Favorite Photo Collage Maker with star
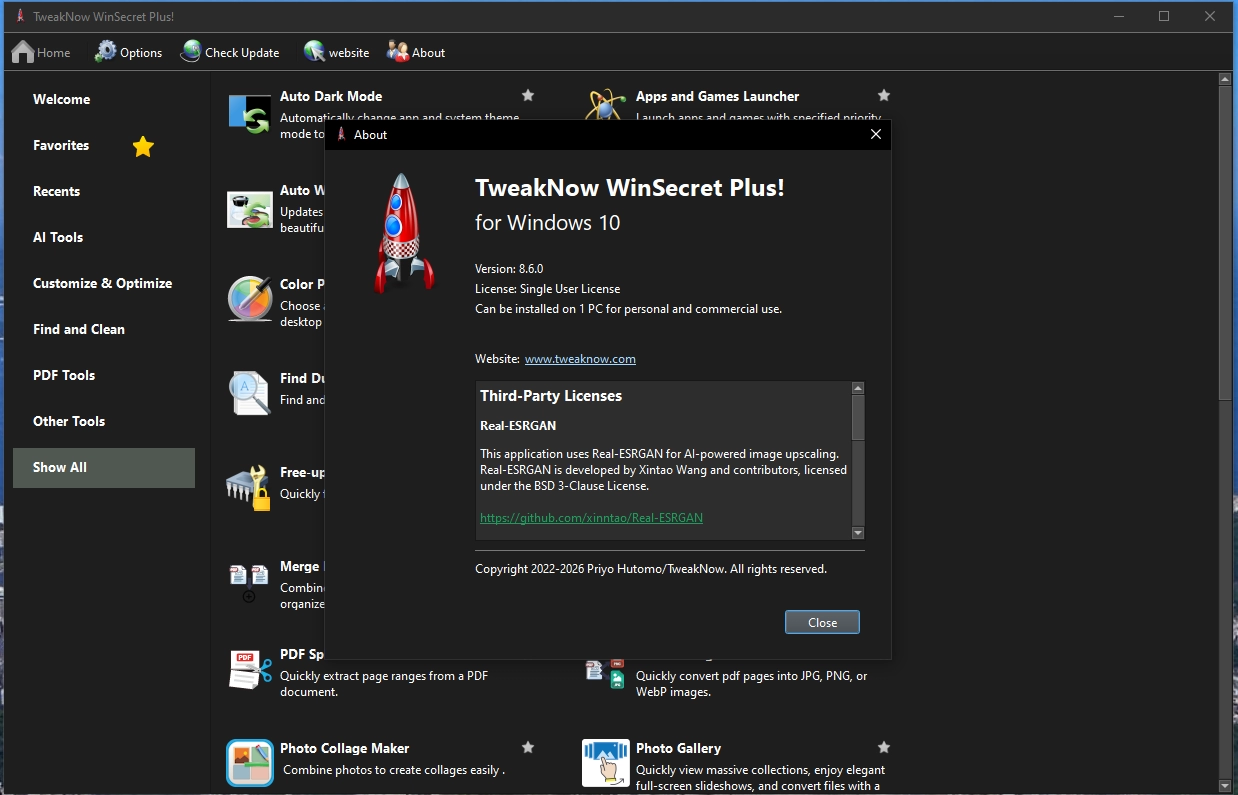Viewport: 1238px width, 795px height. [x=528, y=747]
